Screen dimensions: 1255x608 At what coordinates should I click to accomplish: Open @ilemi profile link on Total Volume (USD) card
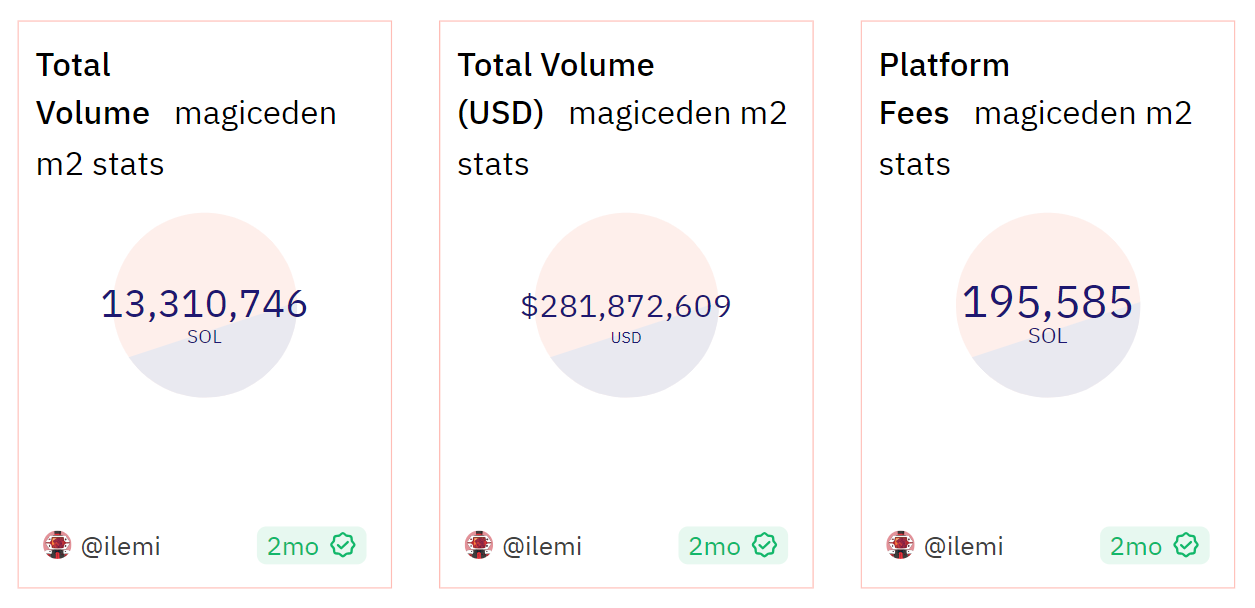pos(542,546)
